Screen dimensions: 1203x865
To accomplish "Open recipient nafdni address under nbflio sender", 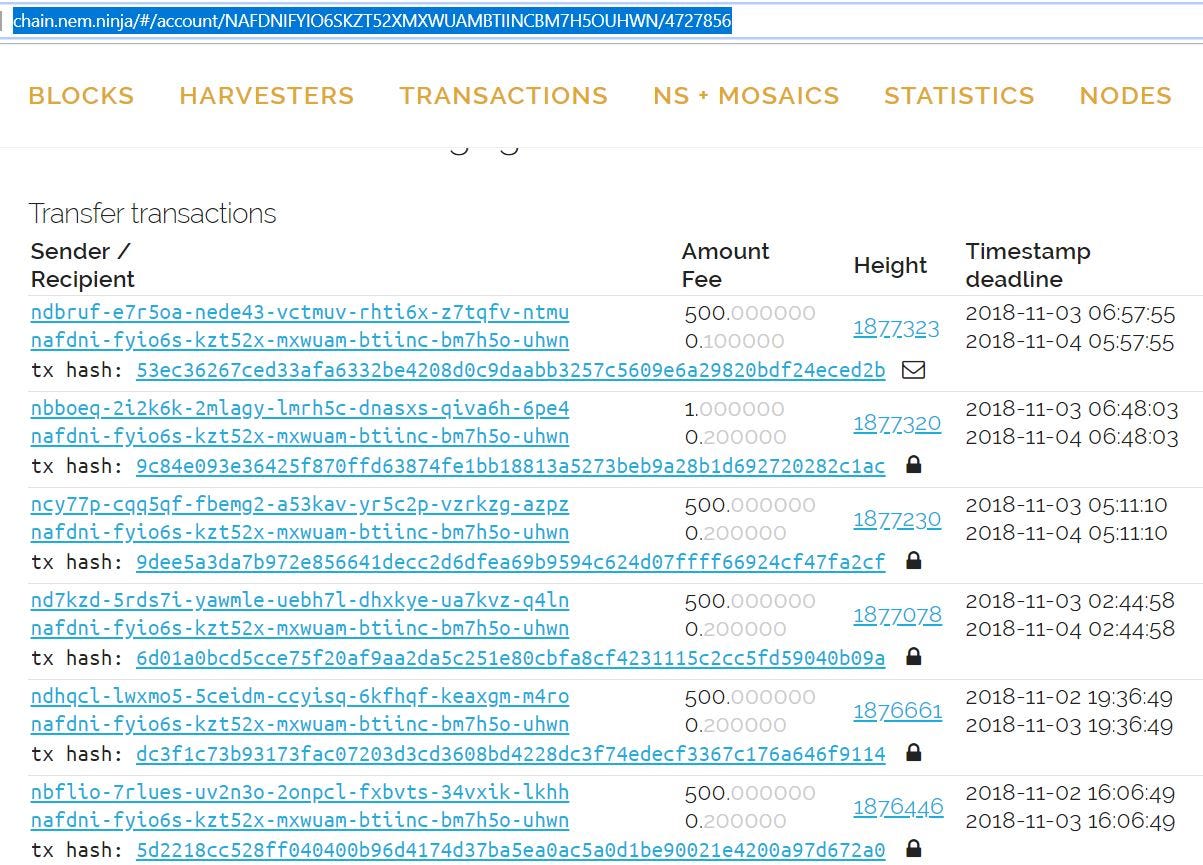I will [x=300, y=820].
